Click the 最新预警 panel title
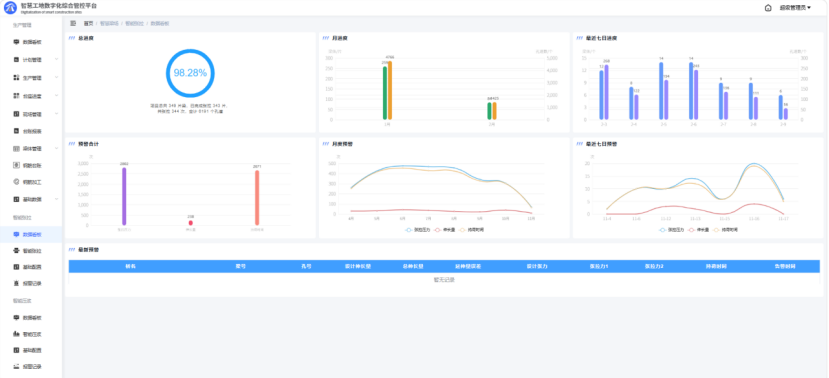The width and height of the screenshot is (829, 378). (x=89, y=250)
